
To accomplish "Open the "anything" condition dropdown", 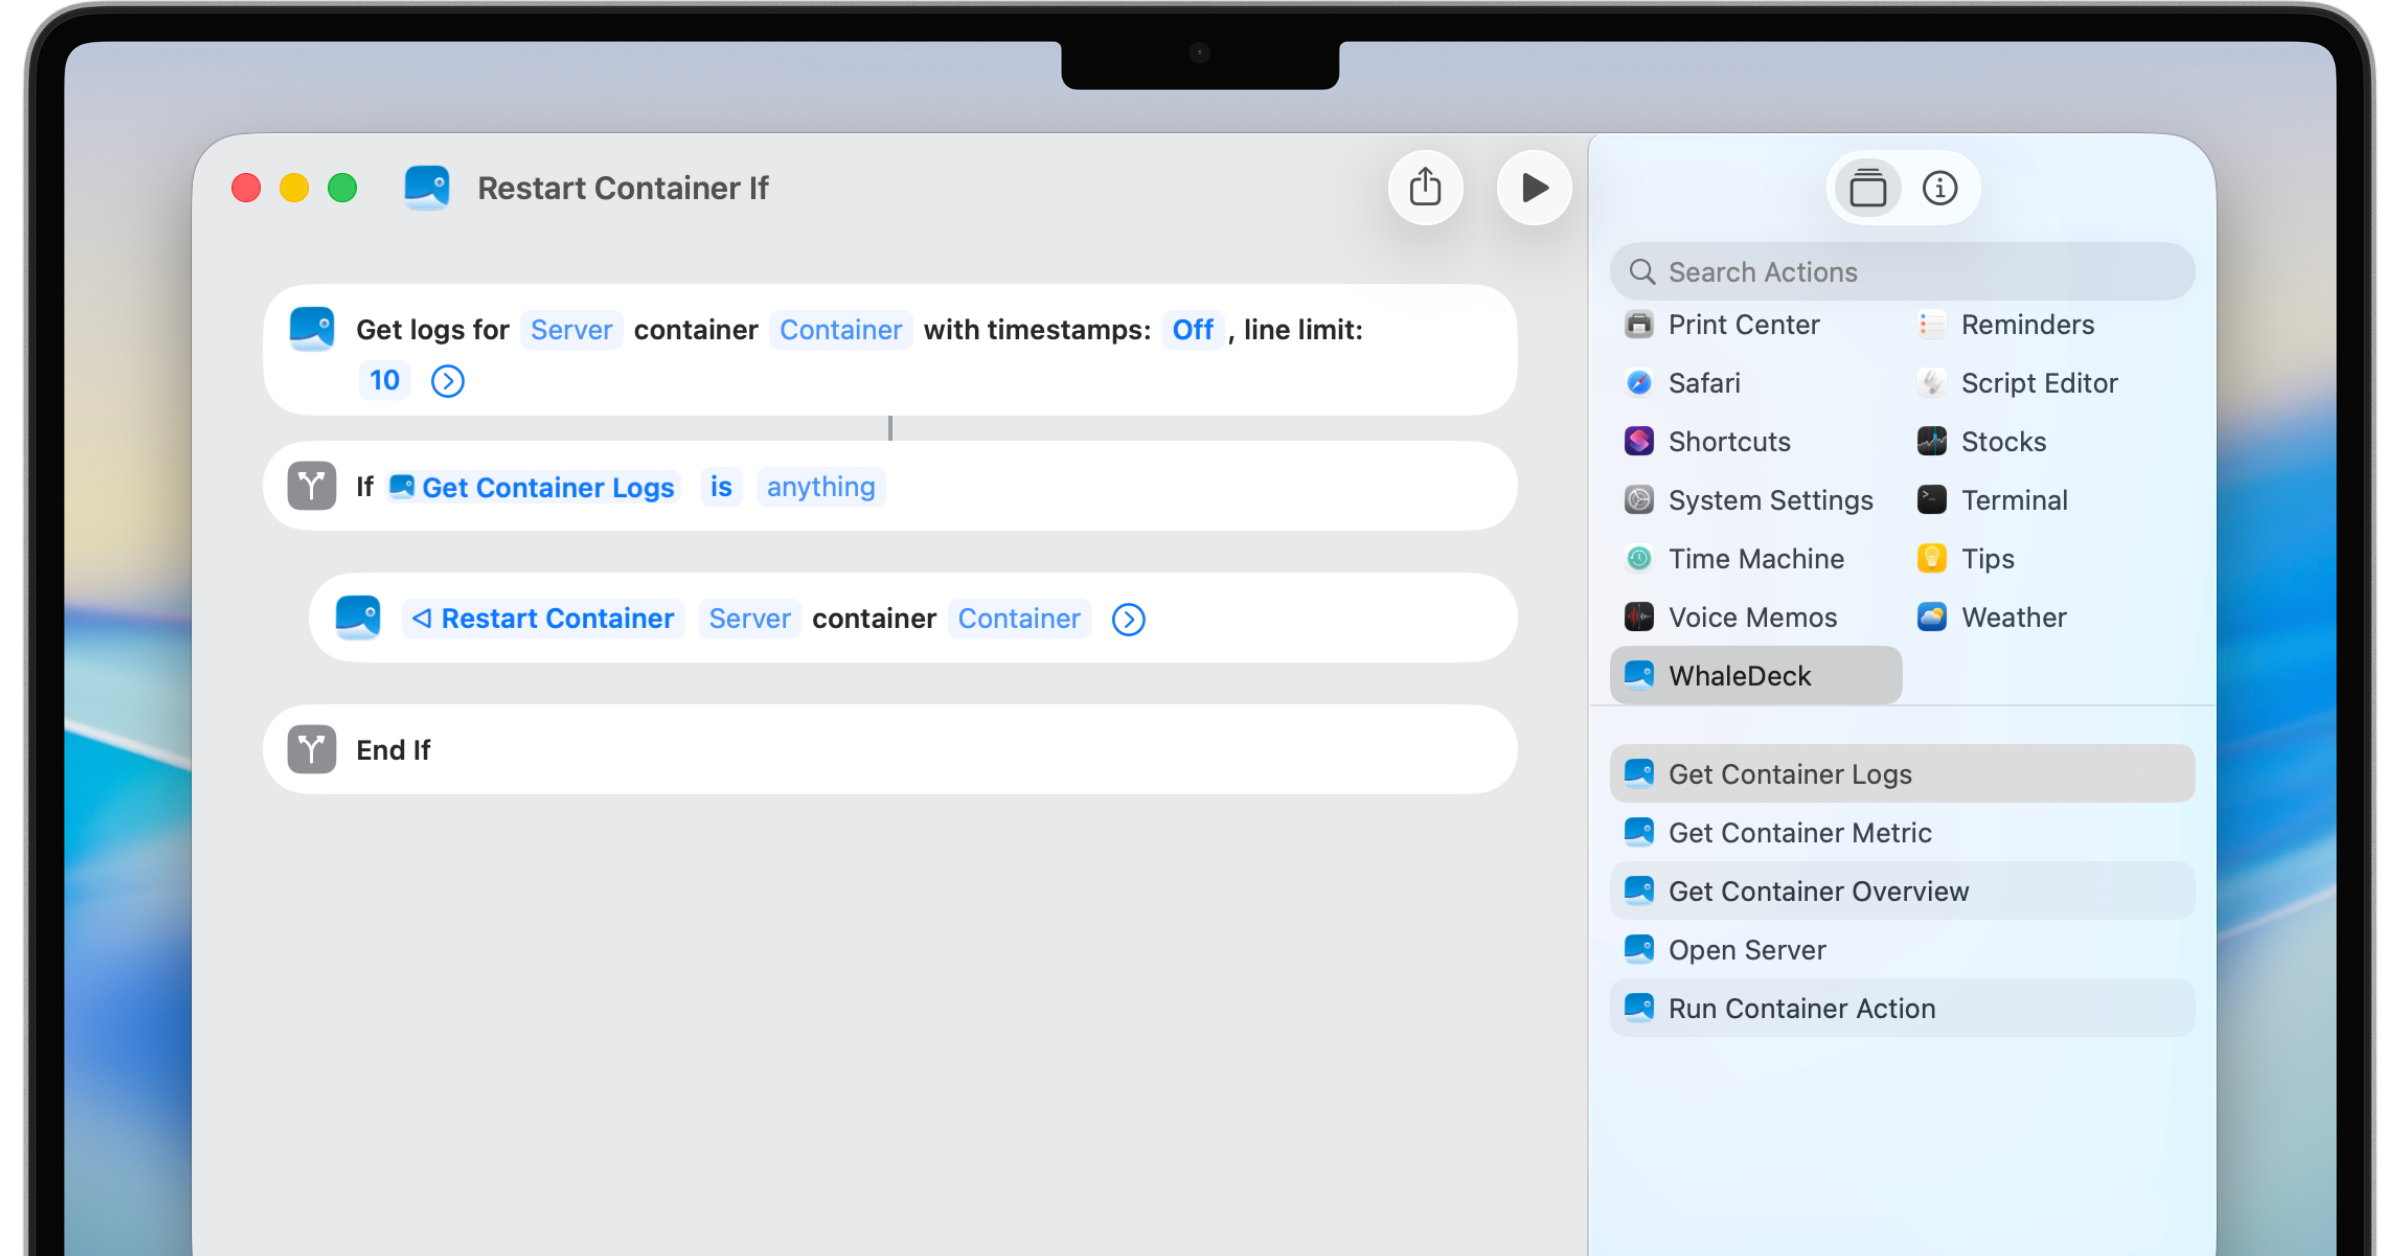I will (x=821, y=487).
